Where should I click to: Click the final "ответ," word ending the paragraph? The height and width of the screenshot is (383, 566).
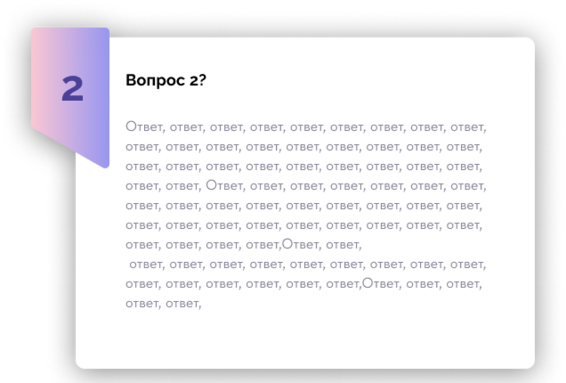(183, 304)
